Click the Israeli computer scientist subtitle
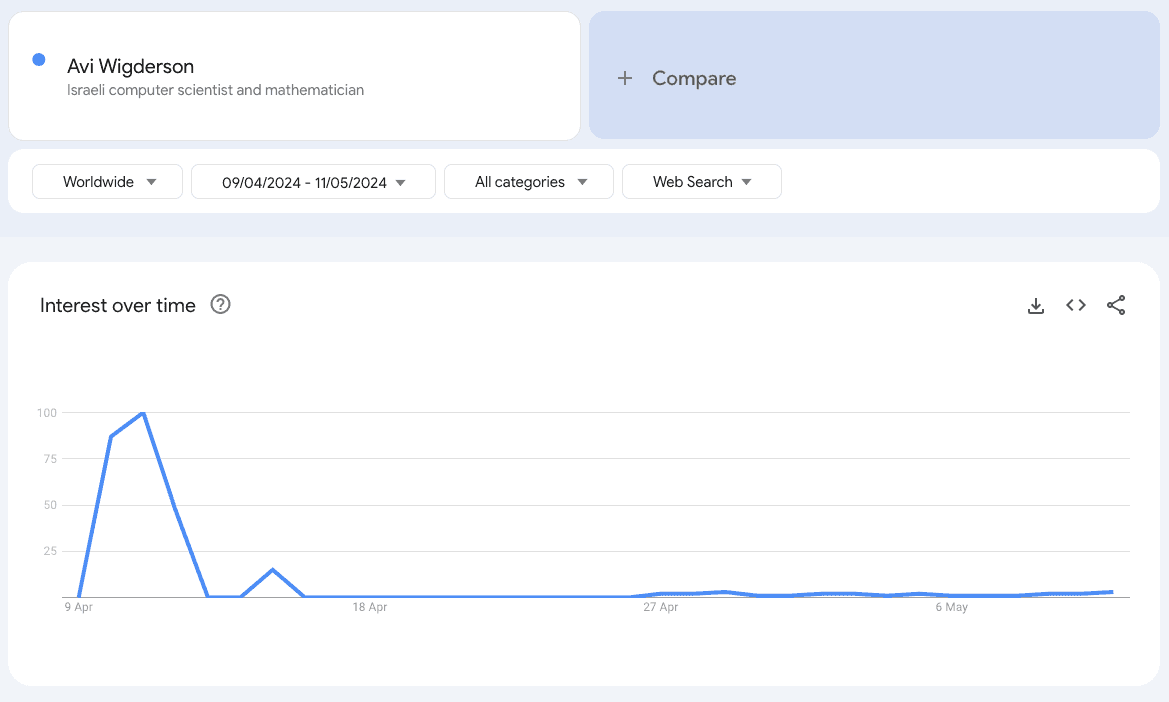The image size is (1169, 702). [x=215, y=90]
